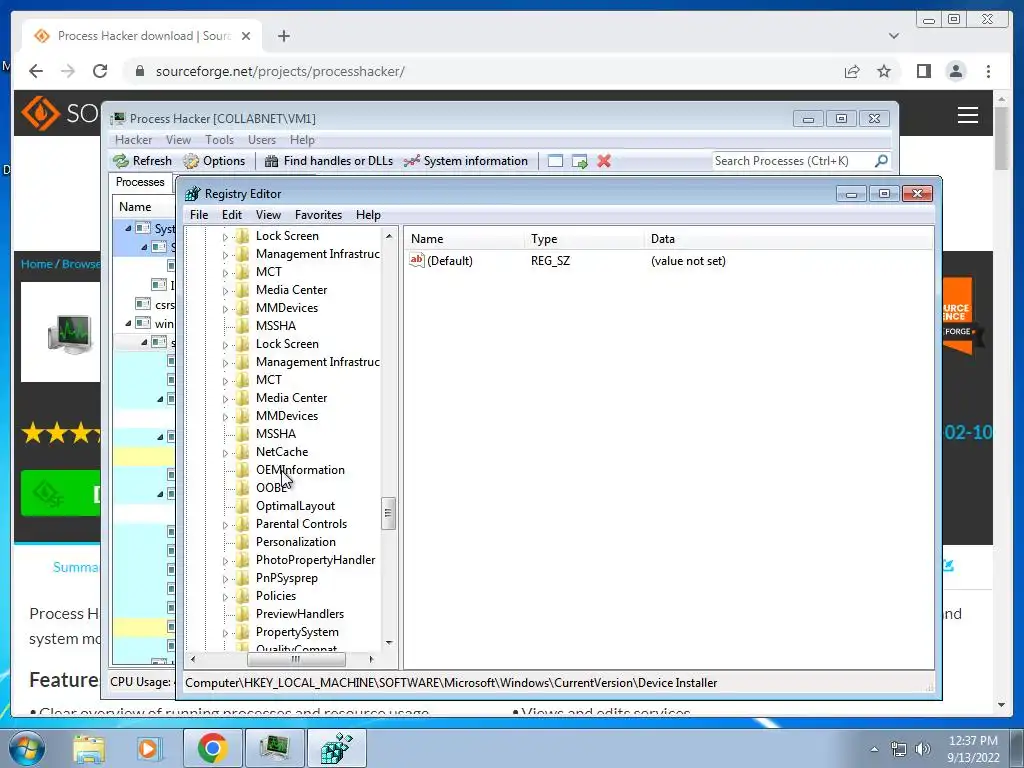Click the Windows Start button
The width and height of the screenshot is (1024, 768).
(x=26, y=748)
